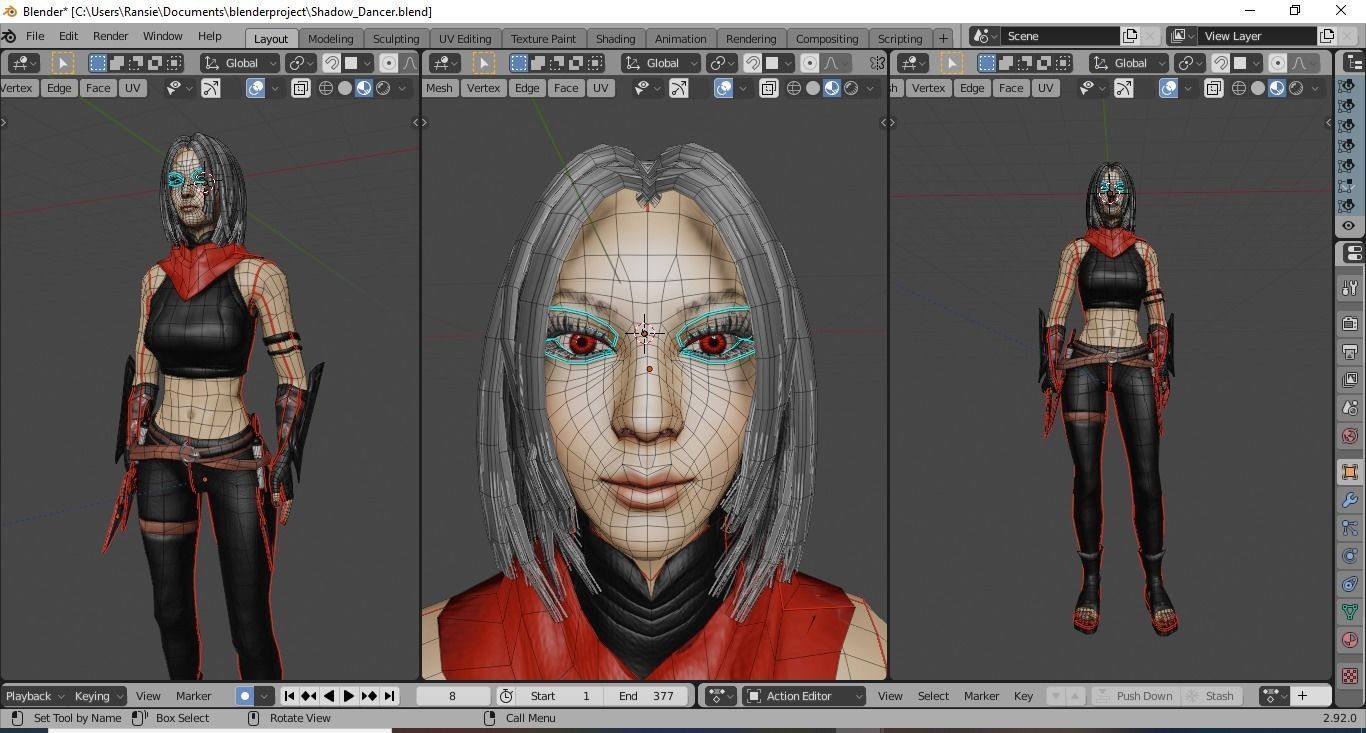Image resolution: width=1366 pixels, height=733 pixels.
Task: Open the Scene properties tab
Action: tap(1350, 408)
